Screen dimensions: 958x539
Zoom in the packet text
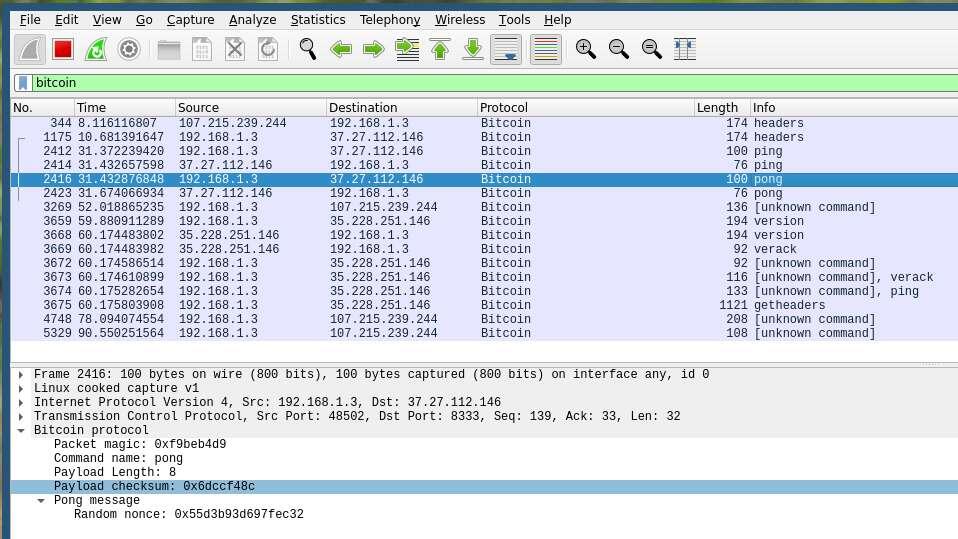[x=585, y=50]
